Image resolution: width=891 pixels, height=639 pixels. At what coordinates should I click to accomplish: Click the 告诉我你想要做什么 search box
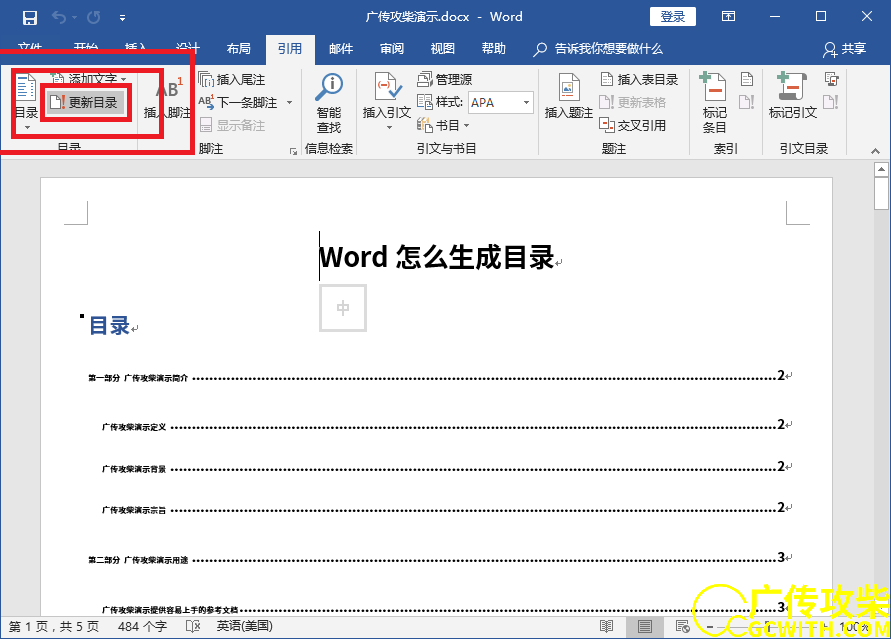(x=598, y=49)
